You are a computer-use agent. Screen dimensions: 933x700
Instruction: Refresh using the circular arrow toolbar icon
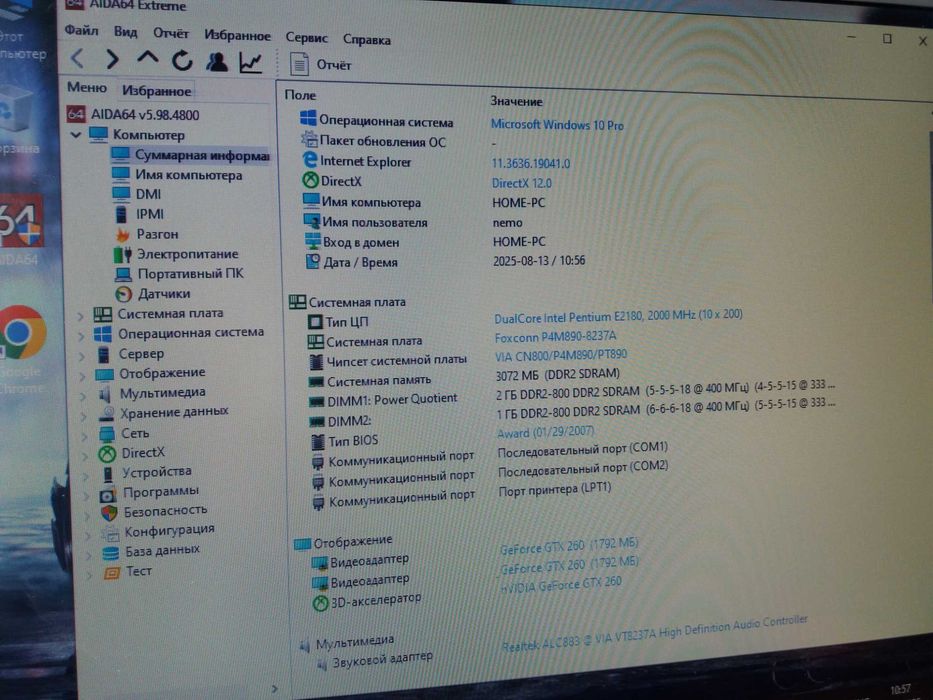point(182,60)
